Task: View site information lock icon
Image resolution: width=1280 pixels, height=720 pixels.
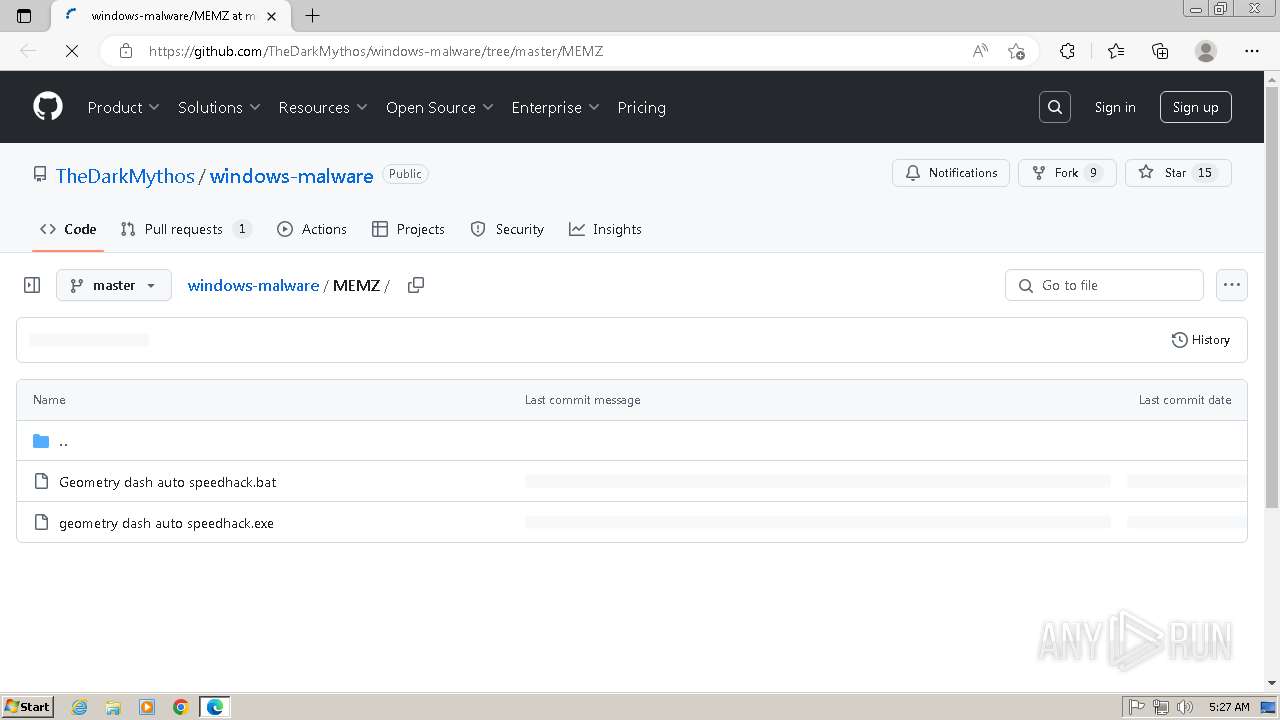Action: (x=126, y=51)
